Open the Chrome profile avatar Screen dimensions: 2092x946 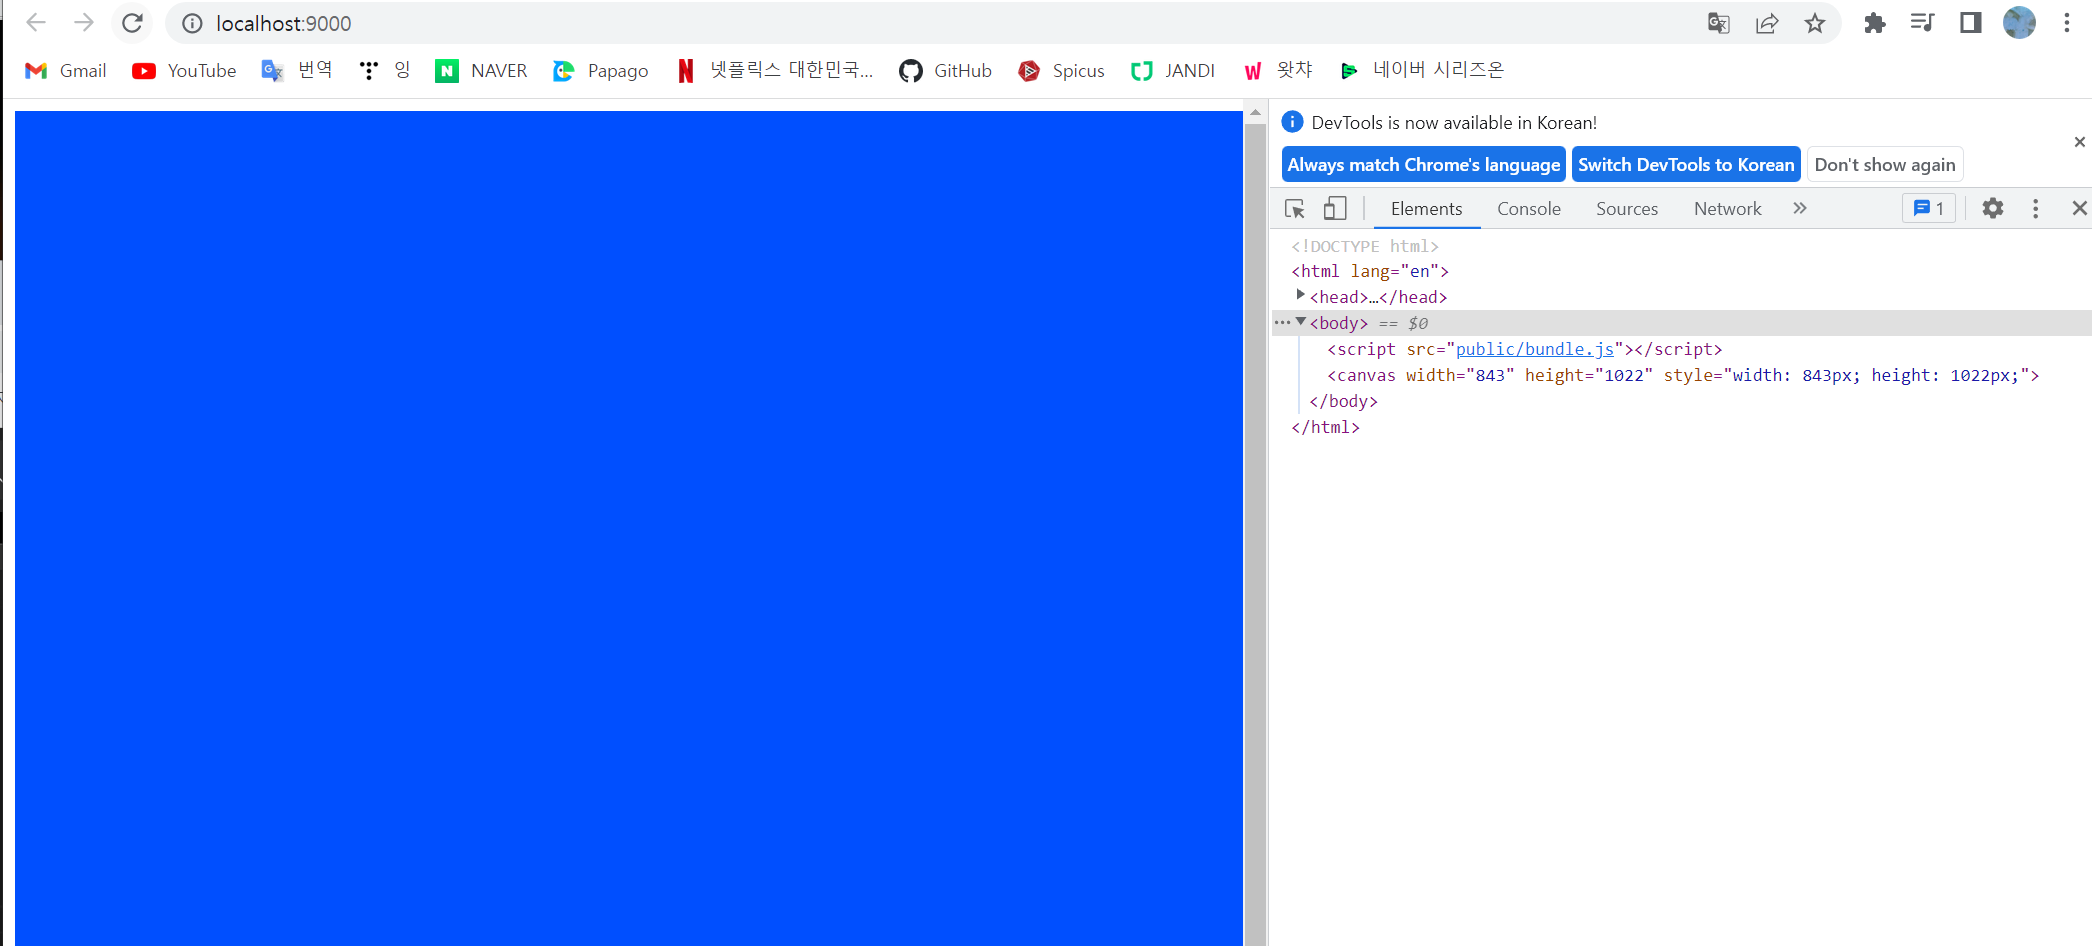coord(2019,23)
